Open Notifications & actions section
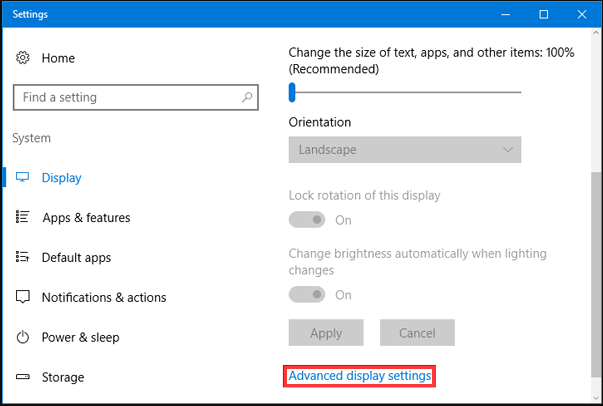This screenshot has height=406, width=603. click(104, 297)
